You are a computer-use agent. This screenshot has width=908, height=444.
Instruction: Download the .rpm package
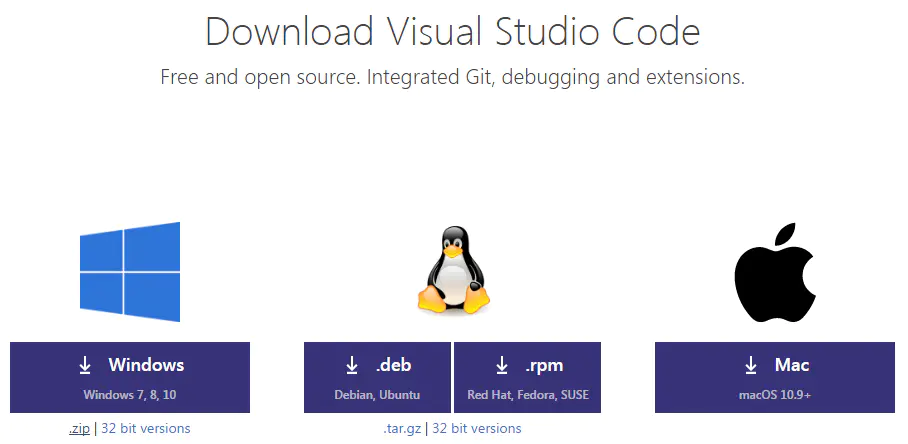pyautogui.click(x=528, y=377)
